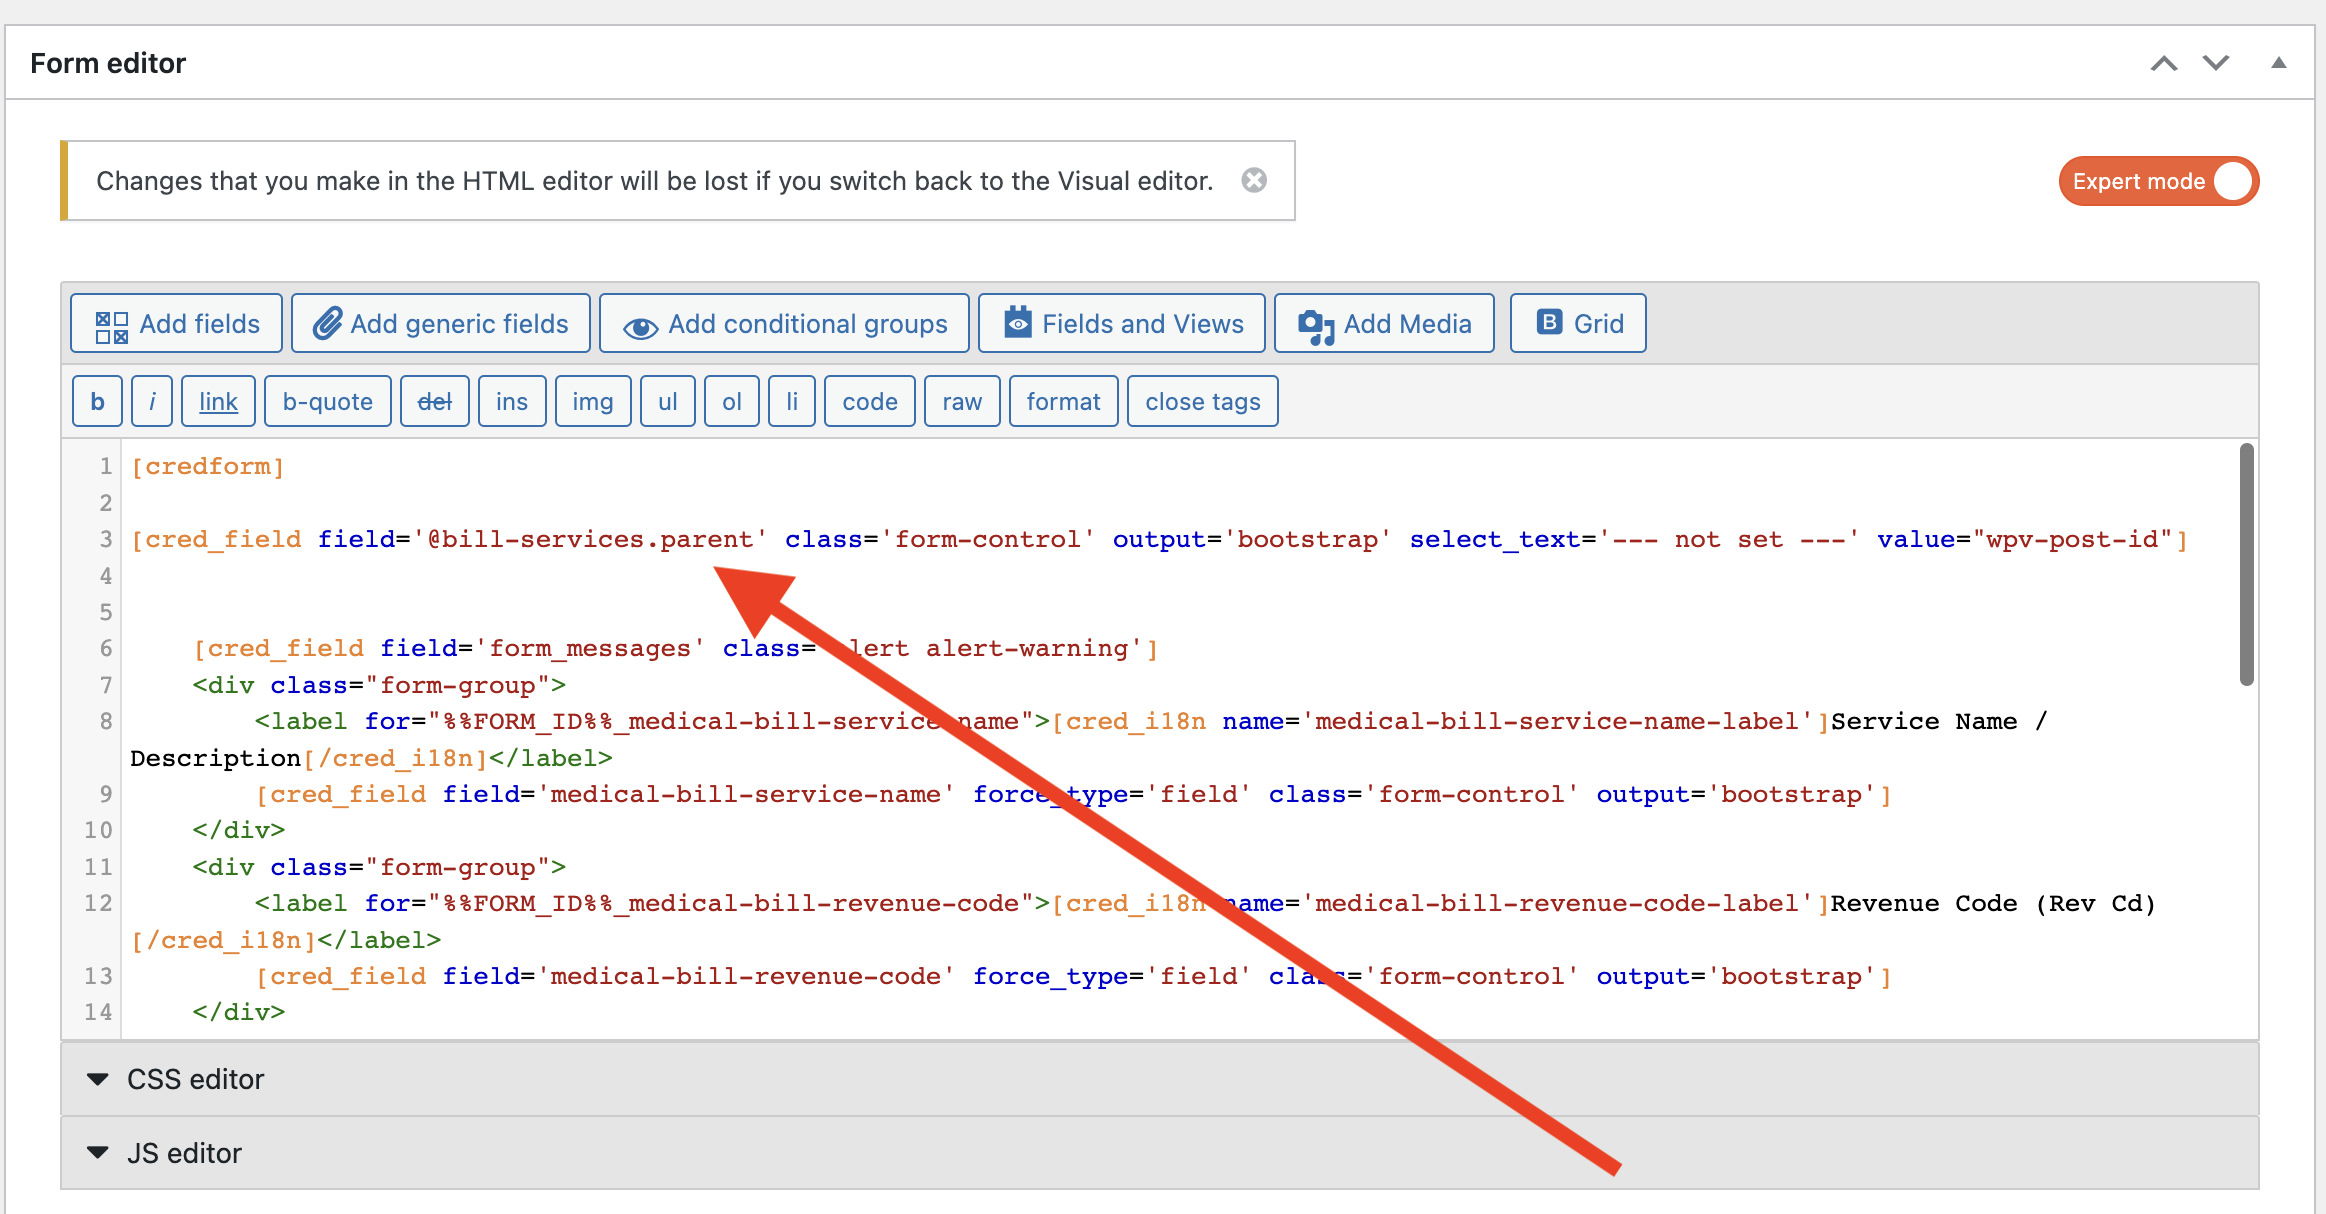Click the Add conditional groups button
Image resolution: width=2326 pixels, height=1214 pixels.
pos(784,323)
